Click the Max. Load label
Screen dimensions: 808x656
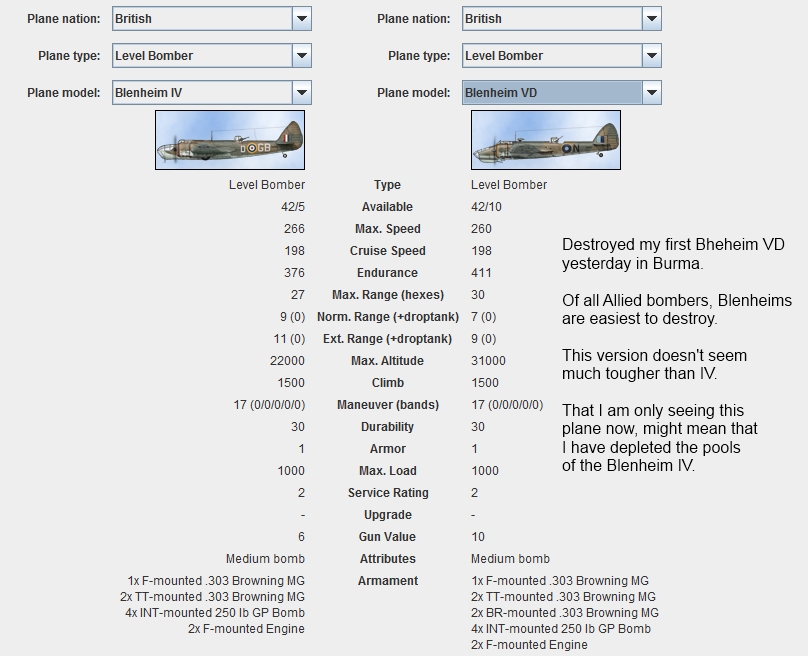click(388, 471)
